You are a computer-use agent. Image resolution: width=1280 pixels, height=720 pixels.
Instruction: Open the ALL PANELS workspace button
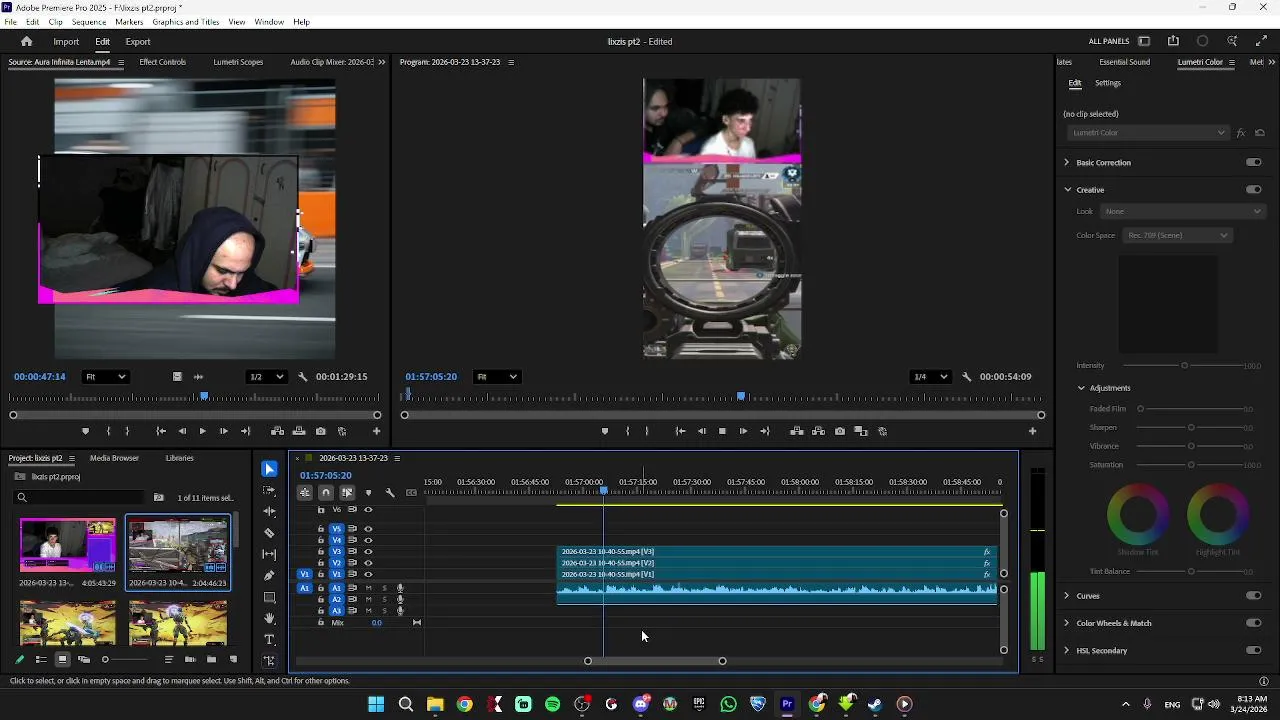coord(1109,42)
